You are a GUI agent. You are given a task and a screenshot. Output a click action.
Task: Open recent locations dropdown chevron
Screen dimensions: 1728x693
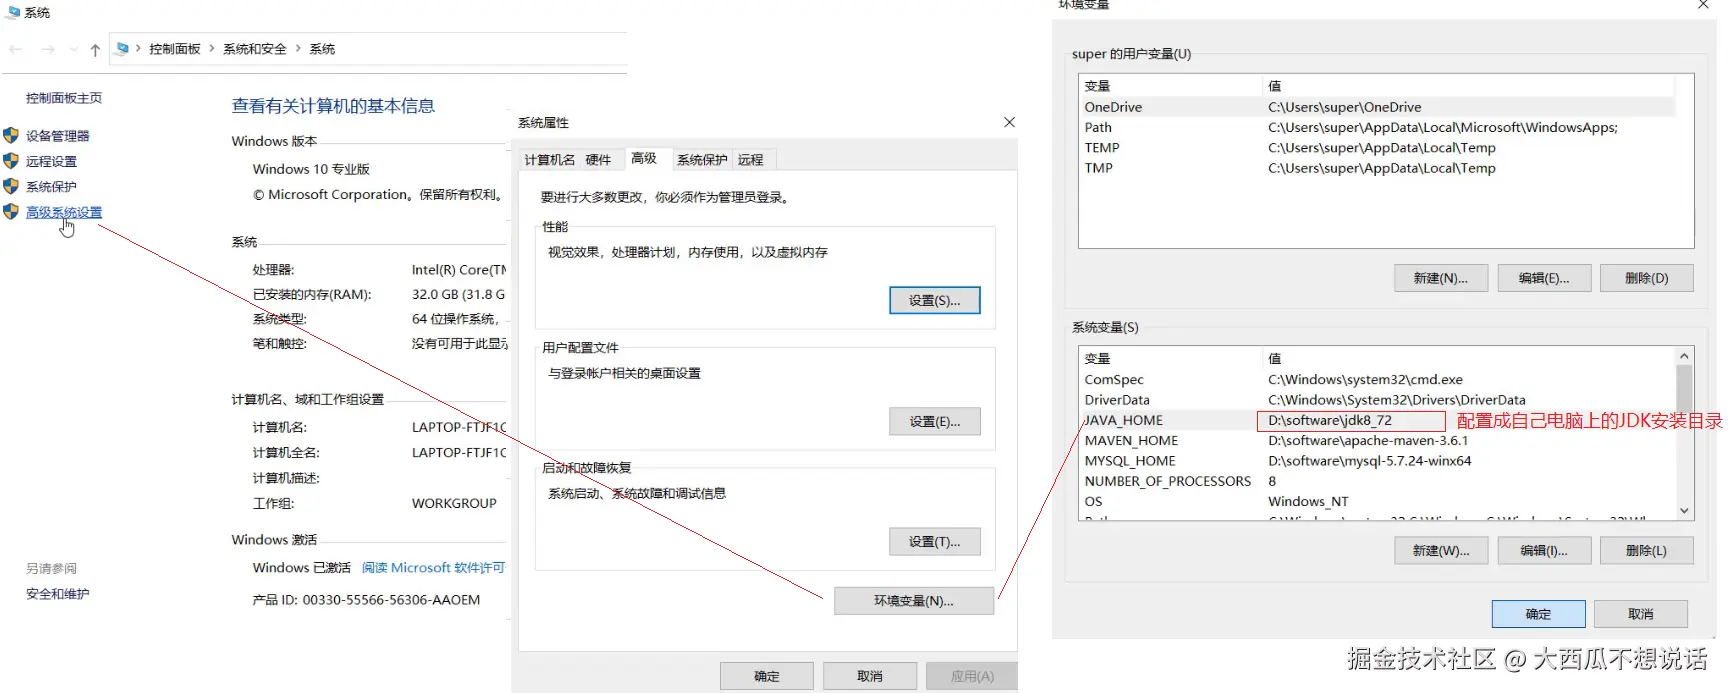coord(74,49)
